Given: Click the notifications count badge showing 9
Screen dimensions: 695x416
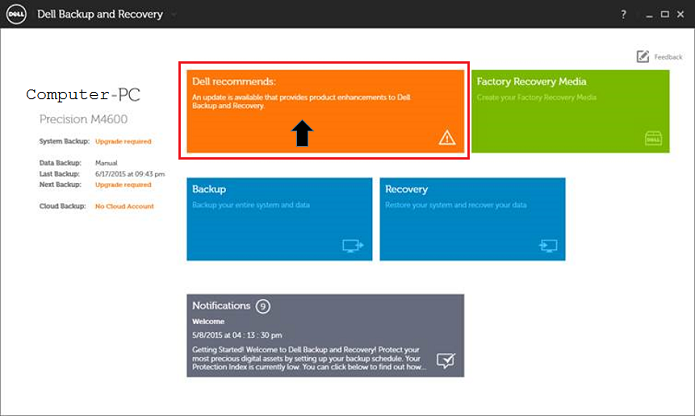Looking at the screenshot, I should (262, 306).
